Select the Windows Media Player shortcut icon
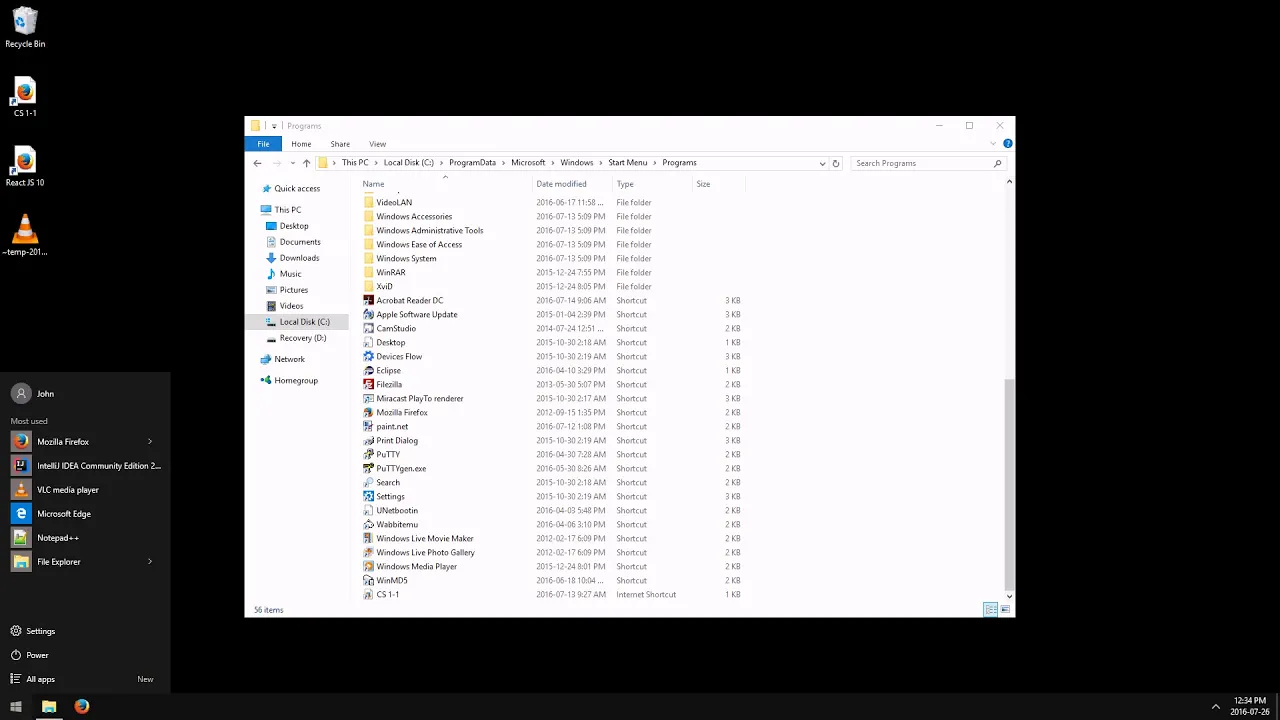1280x720 pixels. pyautogui.click(x=368, y=566)
